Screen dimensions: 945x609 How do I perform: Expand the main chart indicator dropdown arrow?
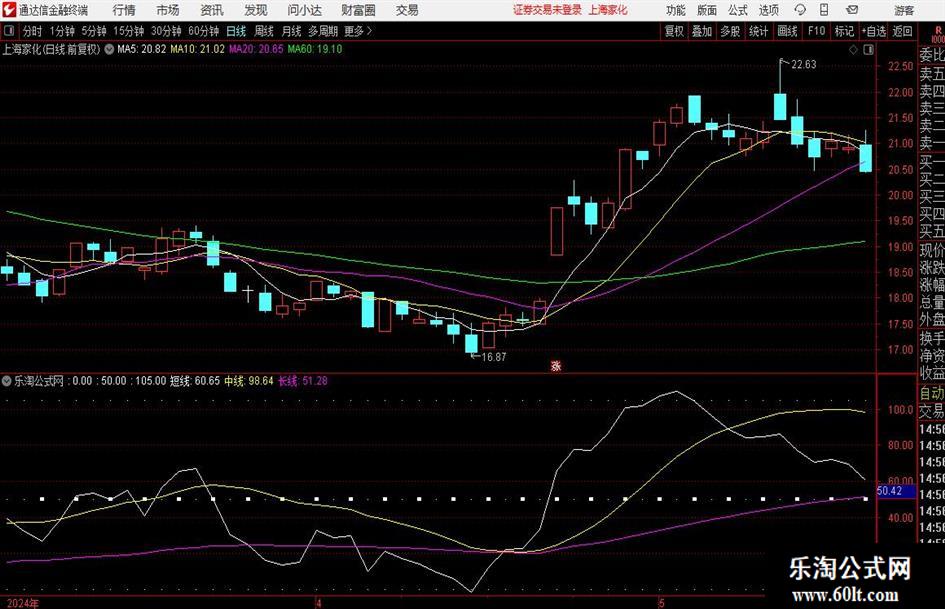[109, 49]
